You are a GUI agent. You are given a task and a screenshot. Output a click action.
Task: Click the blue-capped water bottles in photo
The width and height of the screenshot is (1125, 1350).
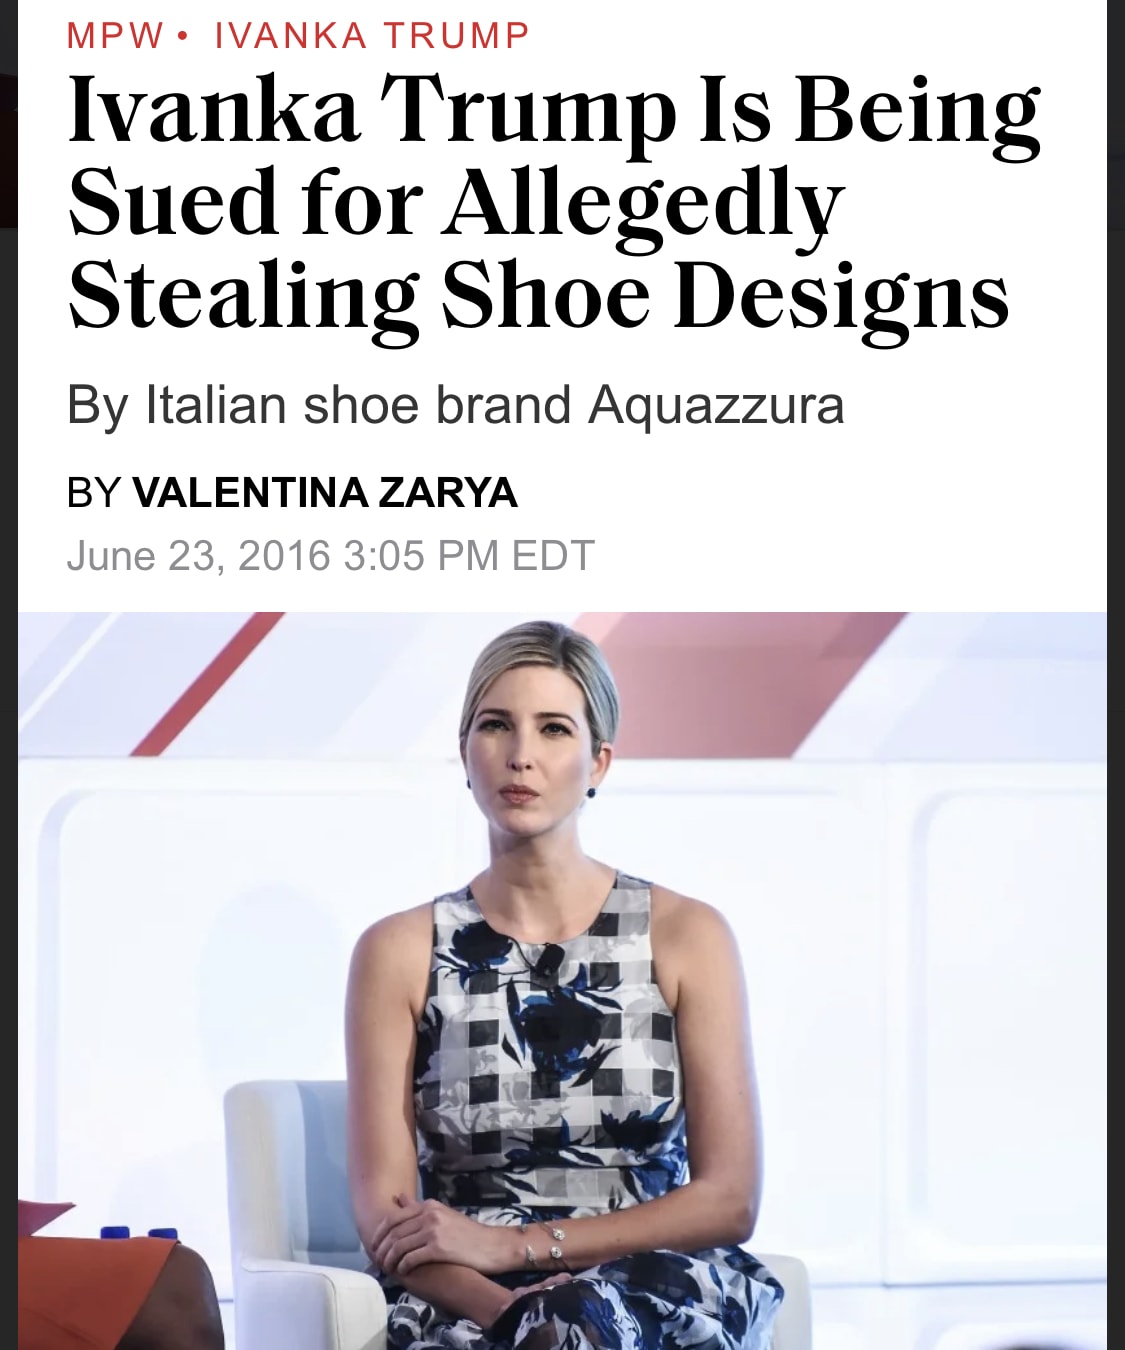[139, 1233]
